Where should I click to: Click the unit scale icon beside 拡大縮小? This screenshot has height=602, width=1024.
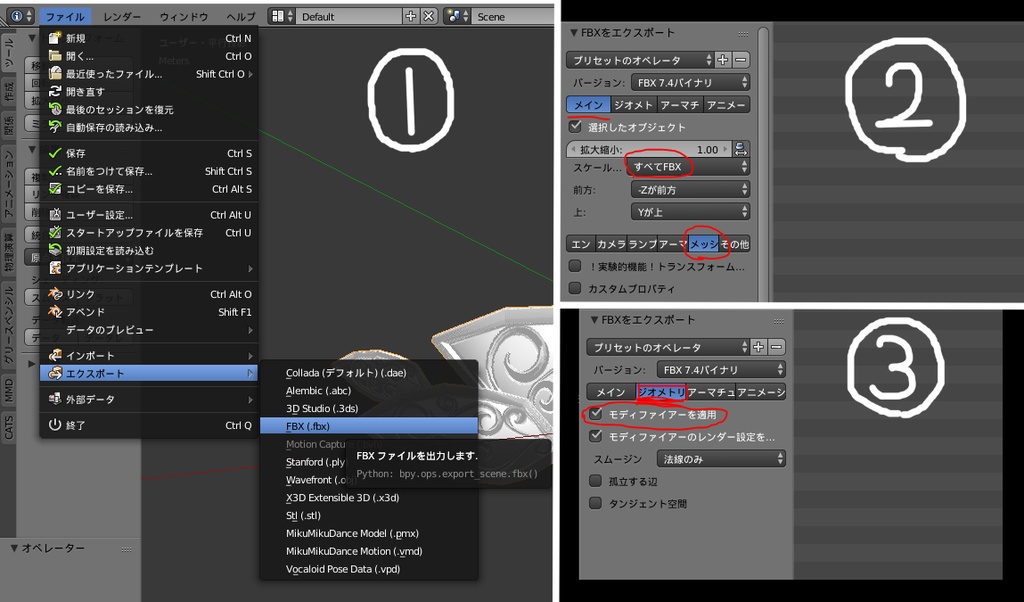[740, 148]
